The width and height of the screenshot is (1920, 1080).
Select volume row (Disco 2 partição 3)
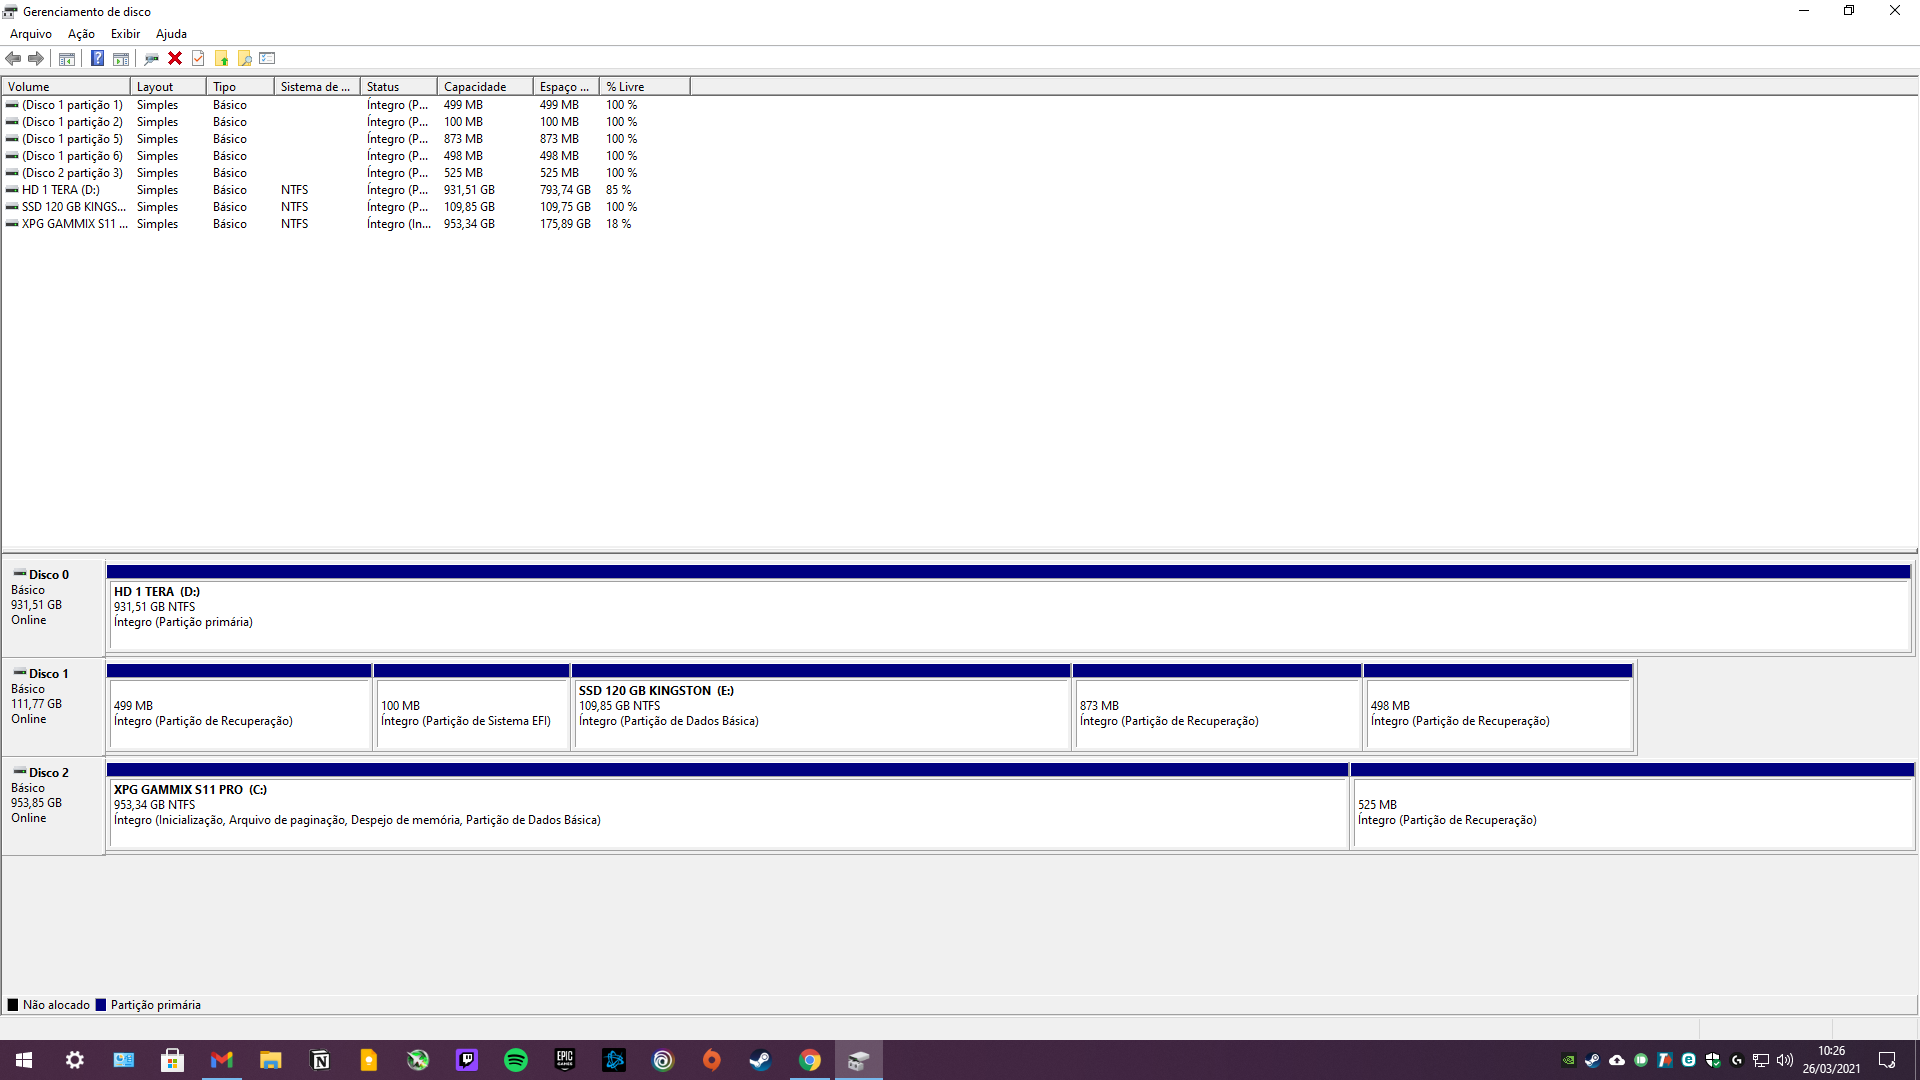click(x=345, y=173)
